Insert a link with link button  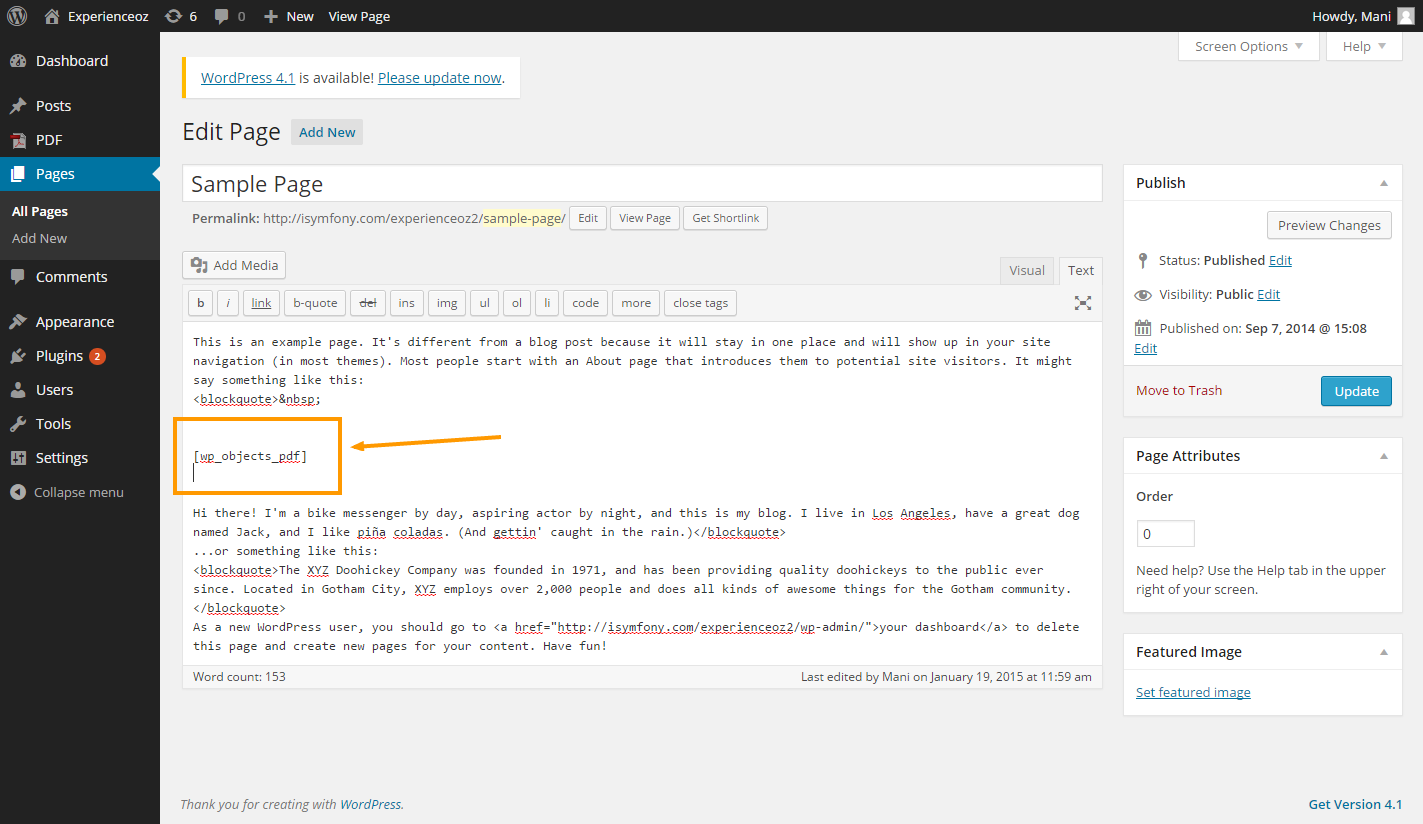coord(261,303)
